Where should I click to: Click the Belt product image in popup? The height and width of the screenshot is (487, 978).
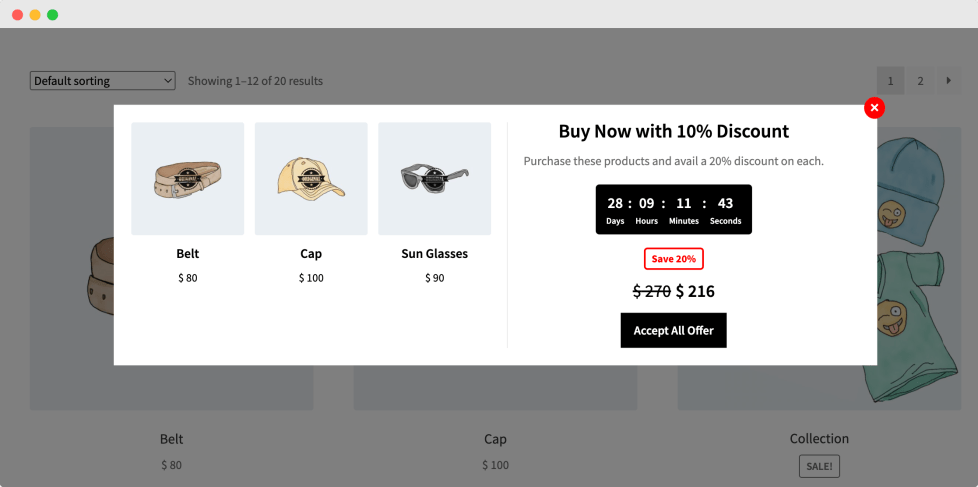(187, 179)
